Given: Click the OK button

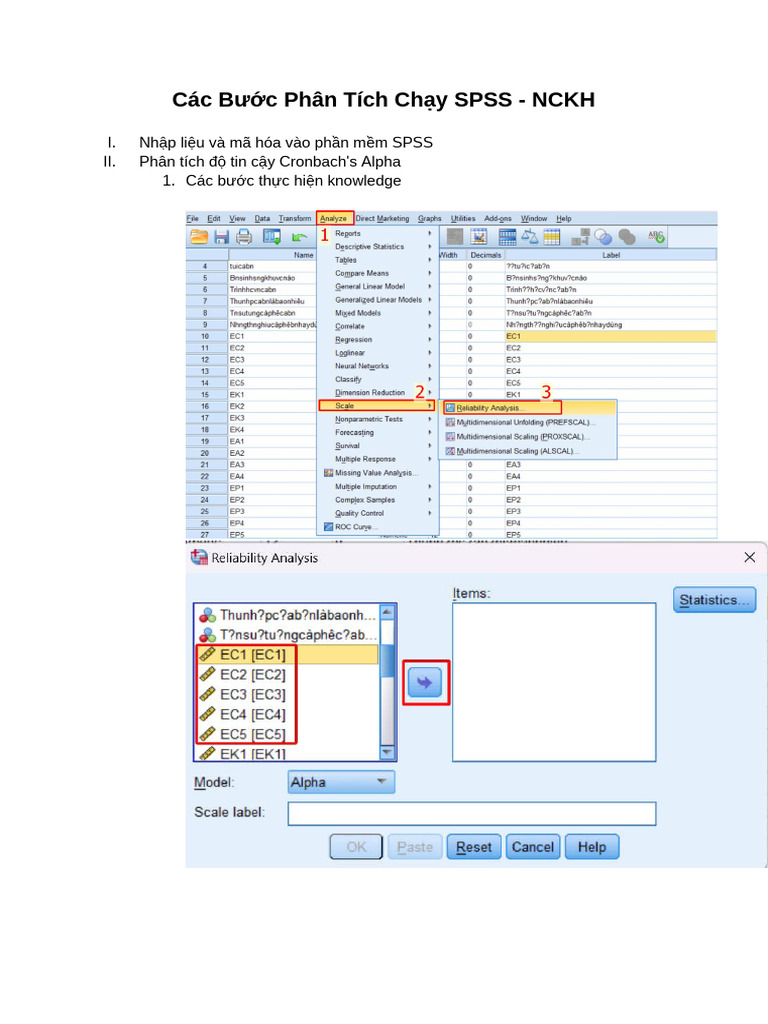Looking at the screenshot, I should [x=356, y=847].
